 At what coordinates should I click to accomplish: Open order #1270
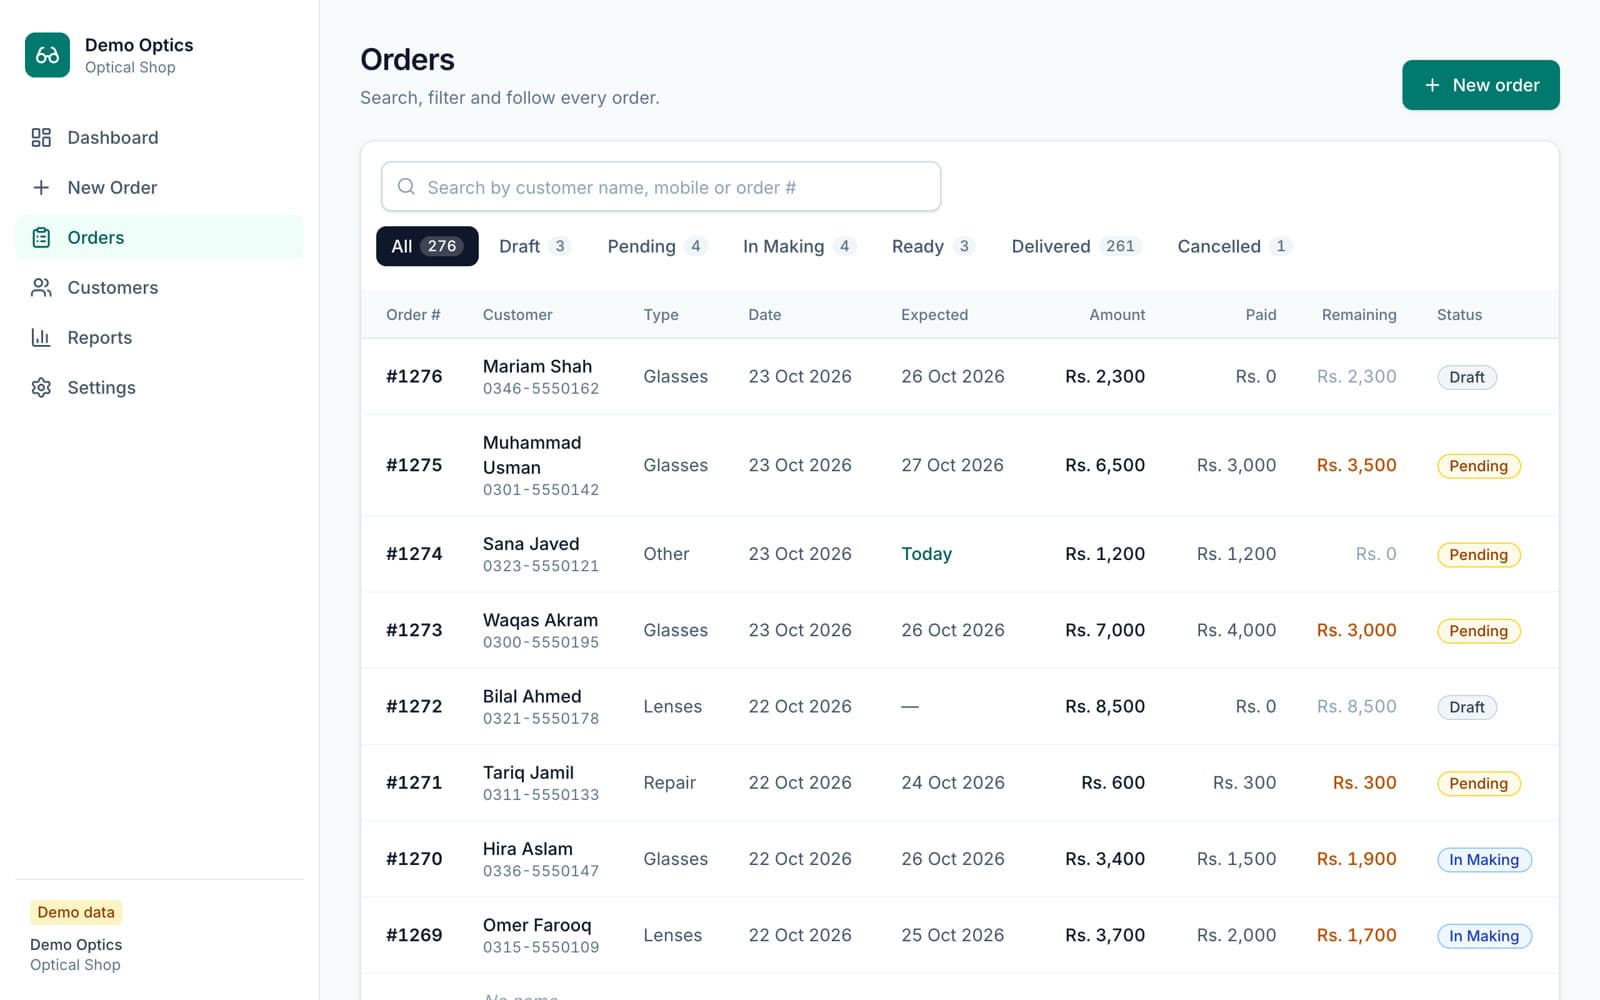959,859
